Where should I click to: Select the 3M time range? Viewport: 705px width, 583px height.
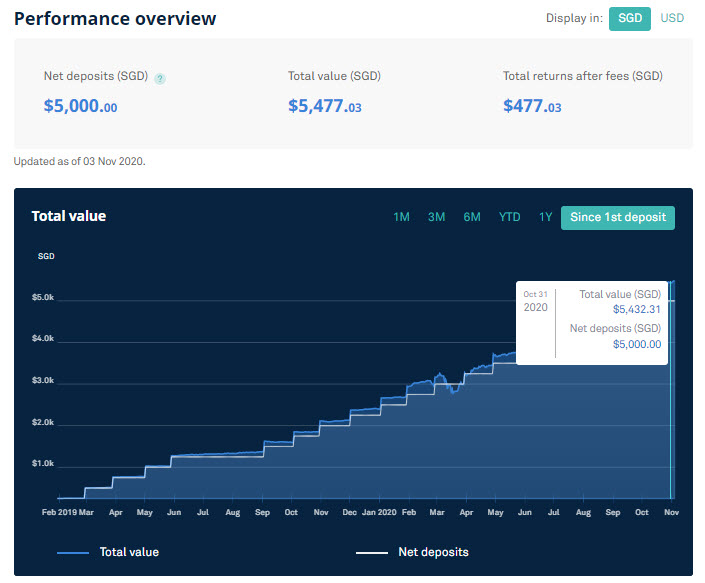tap(436, 217)
